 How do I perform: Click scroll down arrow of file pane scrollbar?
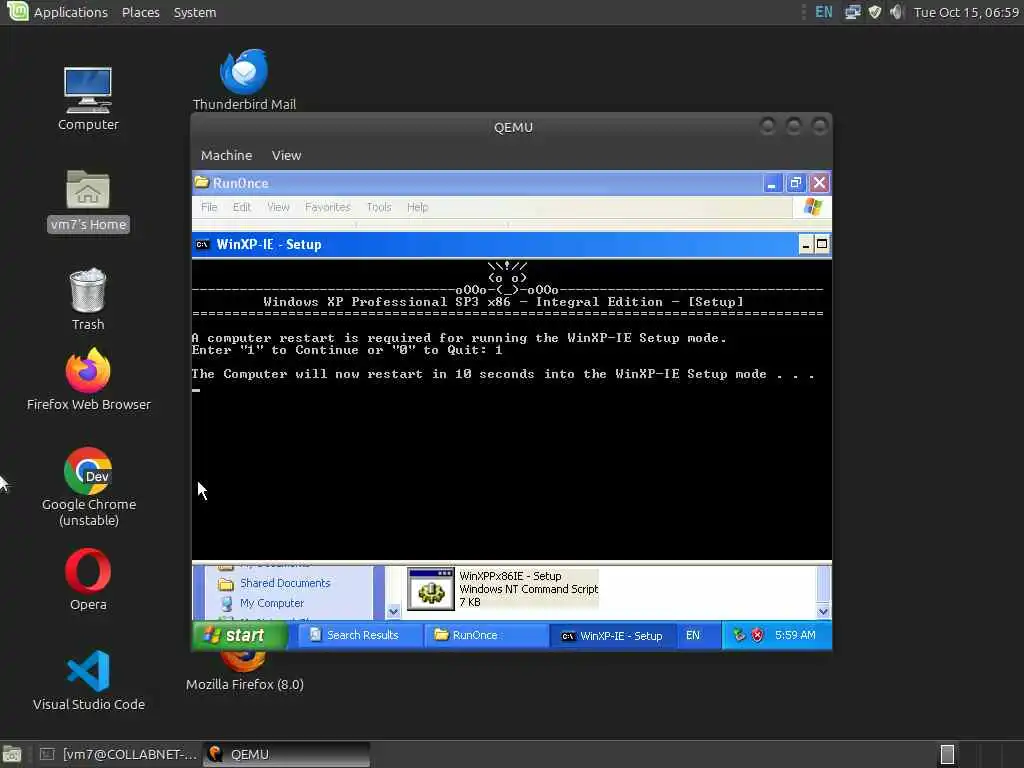[823, 612]
